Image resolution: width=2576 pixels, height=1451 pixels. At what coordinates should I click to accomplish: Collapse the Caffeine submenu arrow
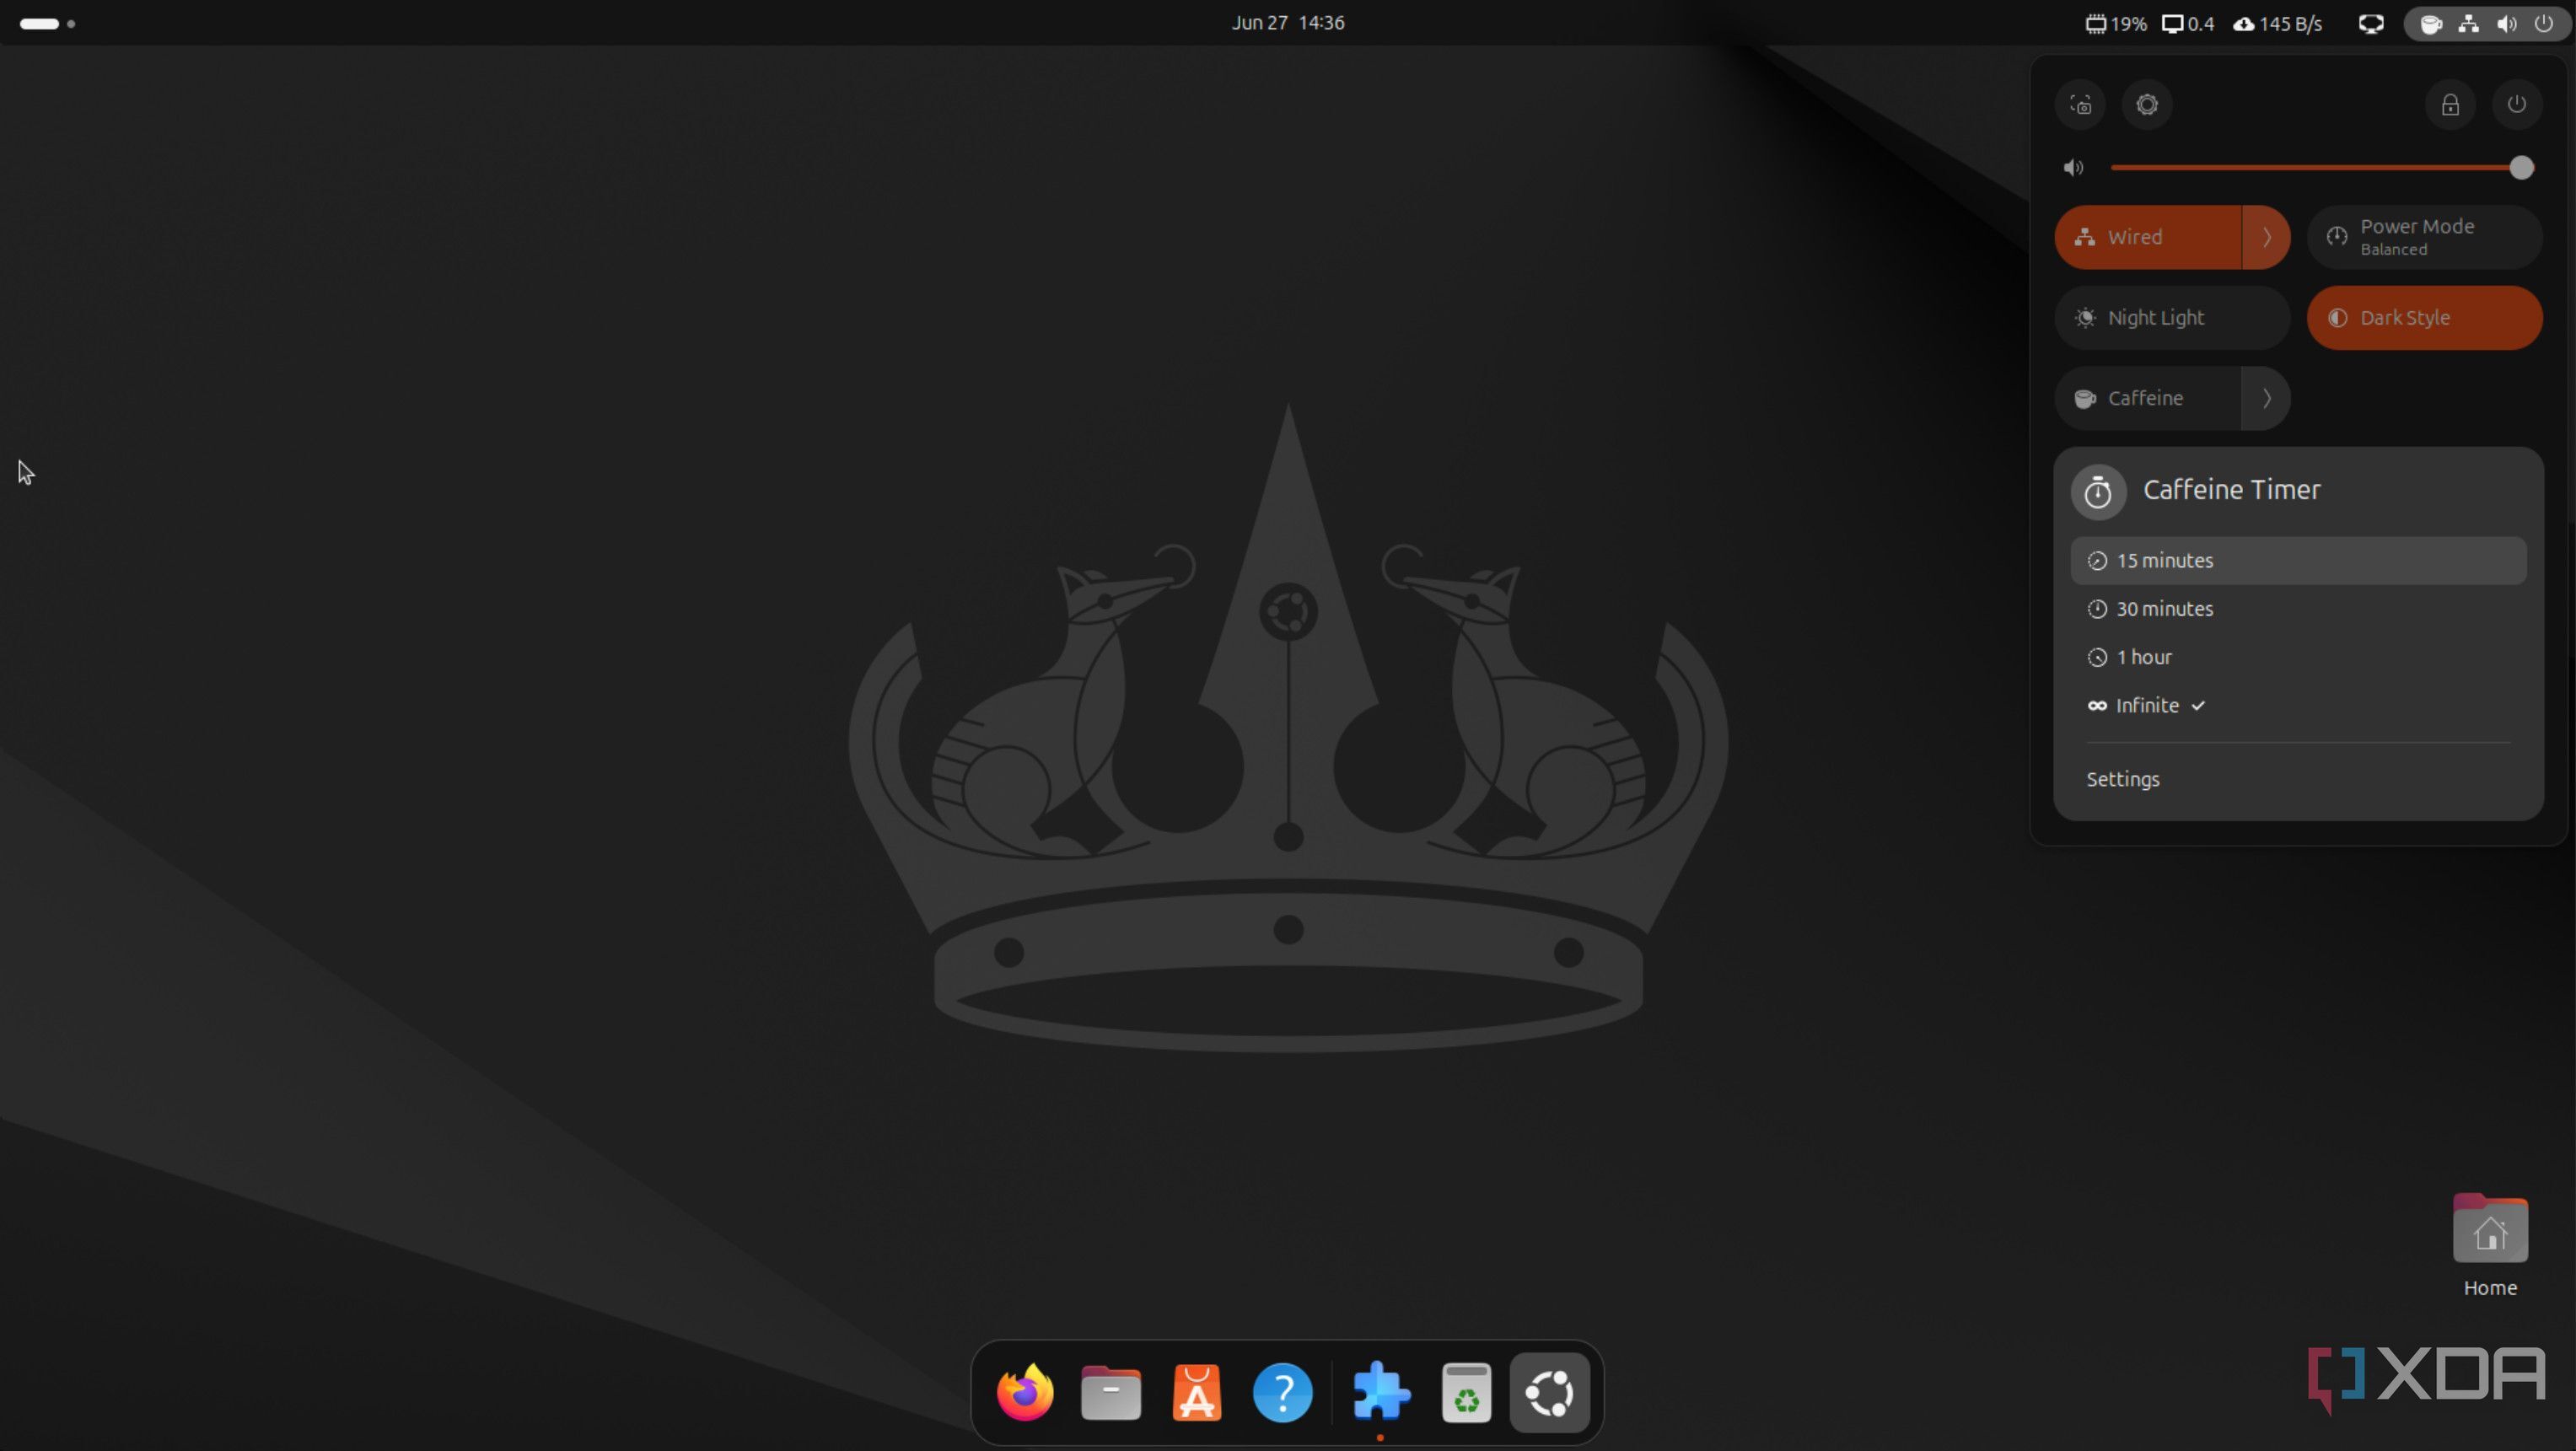[2266, 398]
